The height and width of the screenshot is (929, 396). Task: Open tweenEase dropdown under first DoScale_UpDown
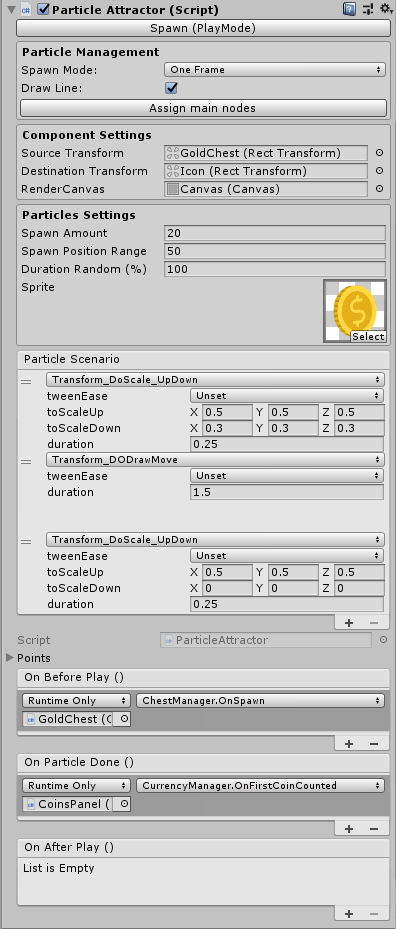[287, 395]
